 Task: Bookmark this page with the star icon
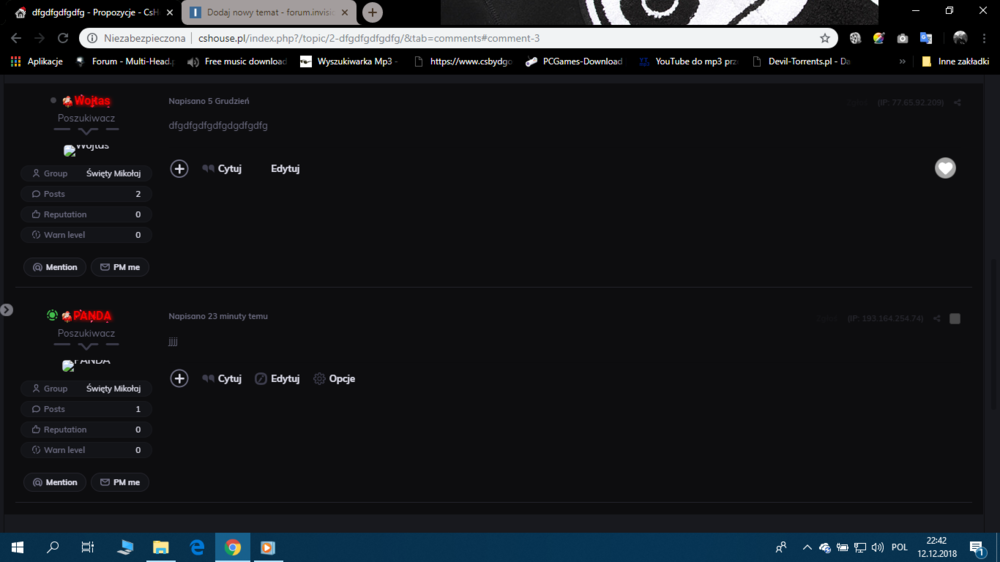[x=825, y=38]
